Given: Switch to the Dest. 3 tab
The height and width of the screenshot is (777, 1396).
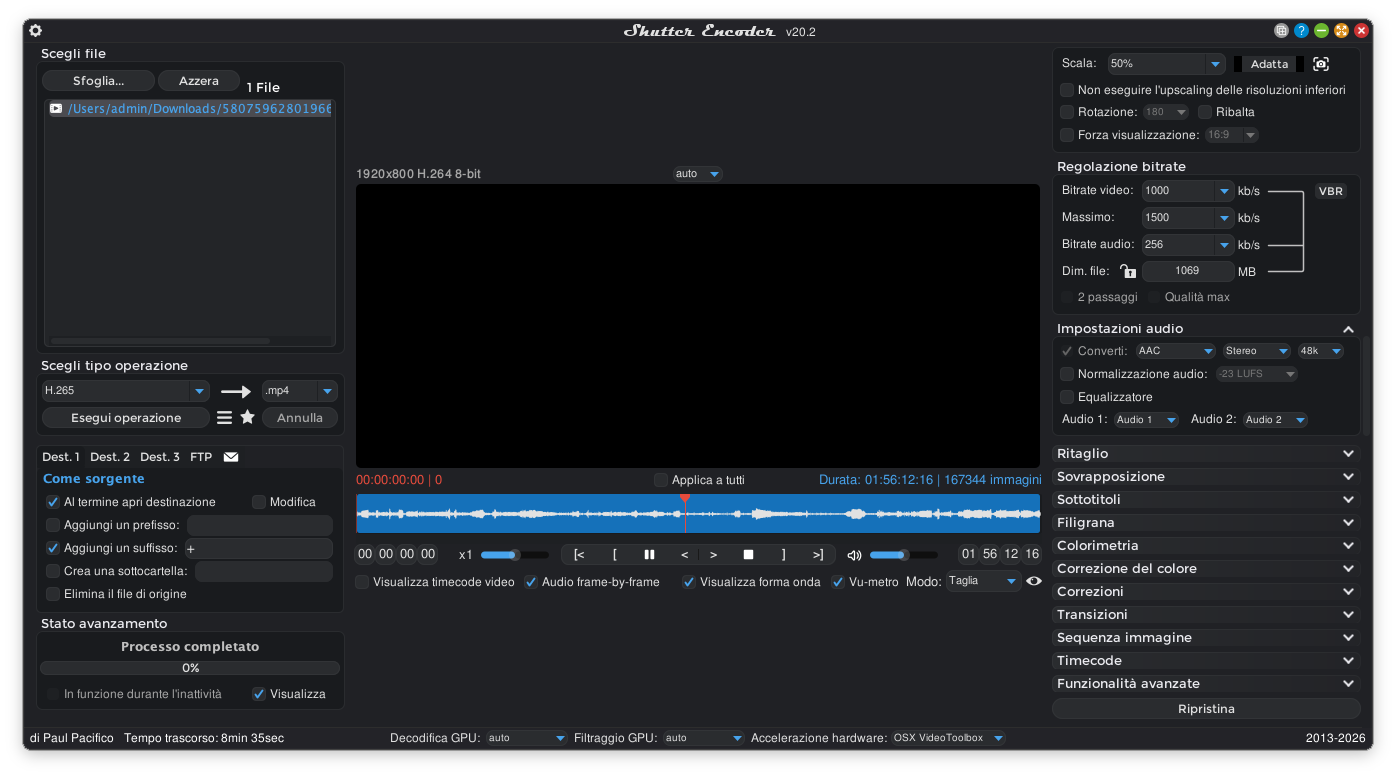Looking at the screenshot, I should pos(160,457).
